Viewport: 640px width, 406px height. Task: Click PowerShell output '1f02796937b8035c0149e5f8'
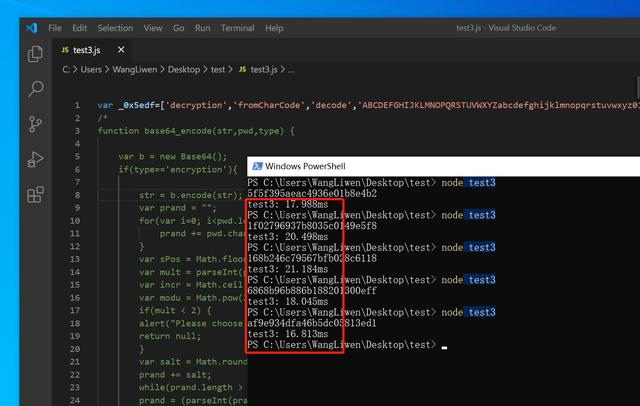click(x=312, y=226)
